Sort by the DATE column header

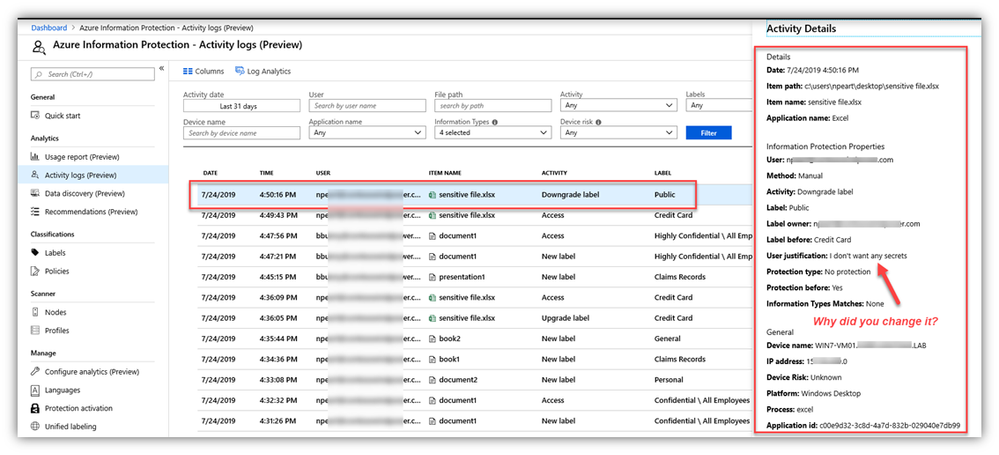coord(210,173)
